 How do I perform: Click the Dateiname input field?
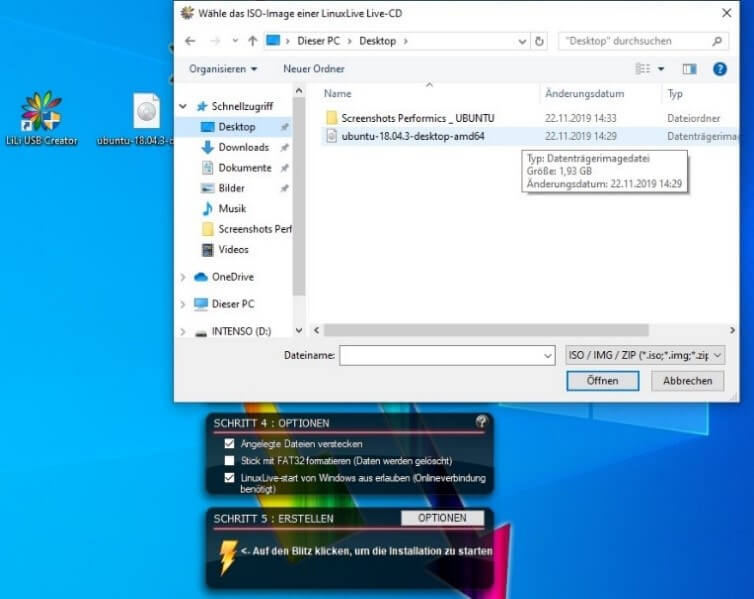[x=447, y=356]
